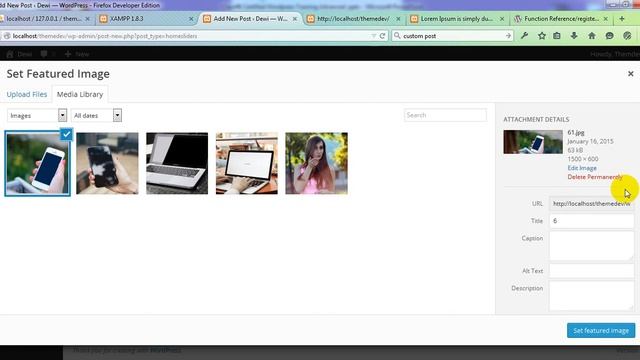Click the attachment preview thumbnail in details

coord(533,142)
